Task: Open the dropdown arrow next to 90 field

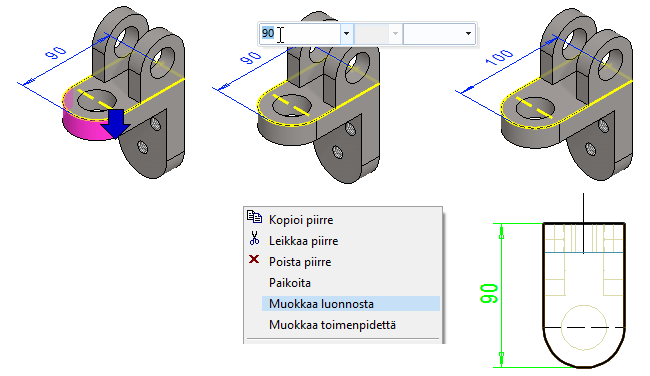Action: coord(347,34)
